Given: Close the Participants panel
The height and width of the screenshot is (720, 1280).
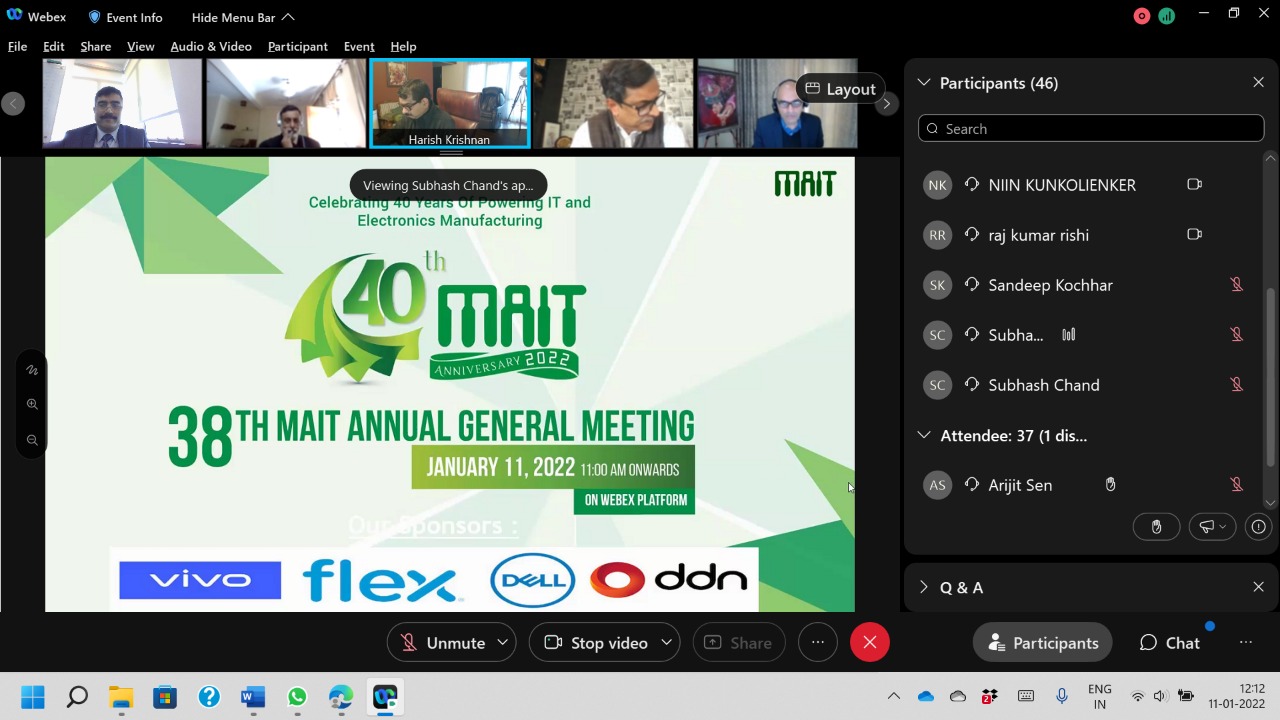Looking at the screenshot, I should (x=1258, y=83).
